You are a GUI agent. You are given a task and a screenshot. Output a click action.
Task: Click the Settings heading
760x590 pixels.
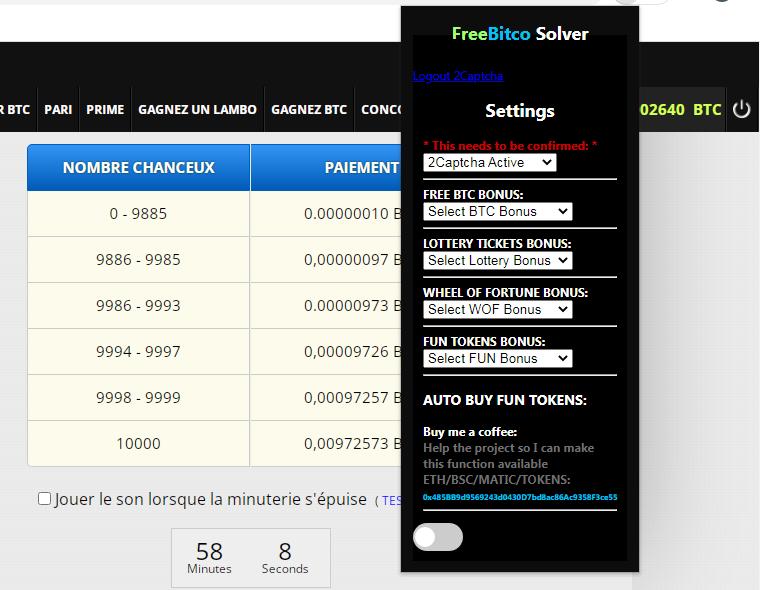coord(520,111)
